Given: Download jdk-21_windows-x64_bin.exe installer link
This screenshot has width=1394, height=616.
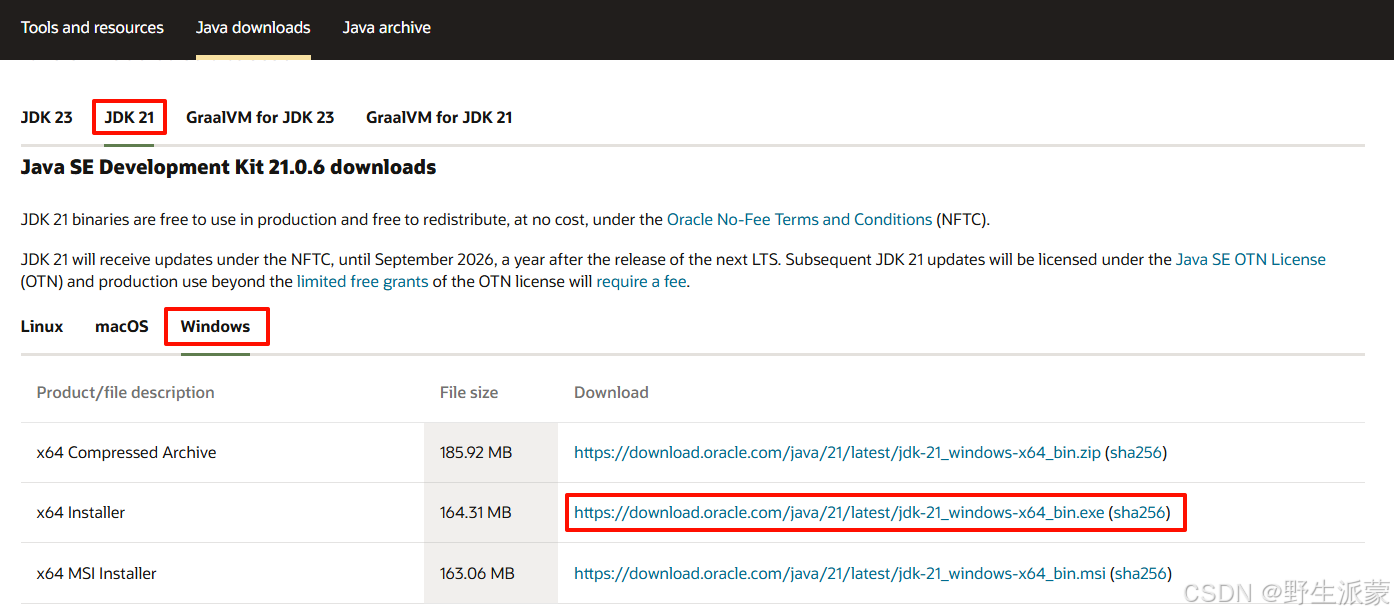Looking at the screenshot, I should pos(839,512).
